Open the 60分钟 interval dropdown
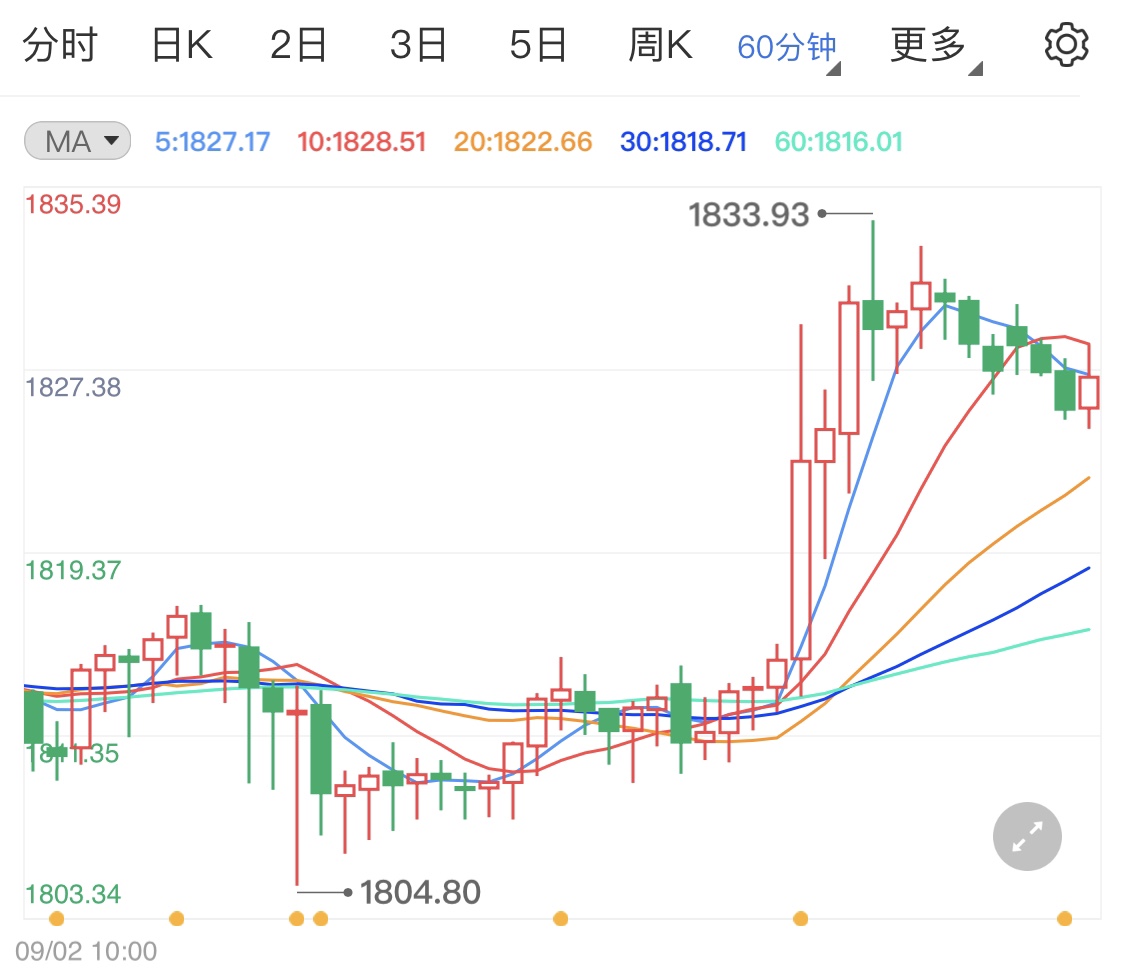Viewport: 1125px width, 980px height. coord(788,48)
